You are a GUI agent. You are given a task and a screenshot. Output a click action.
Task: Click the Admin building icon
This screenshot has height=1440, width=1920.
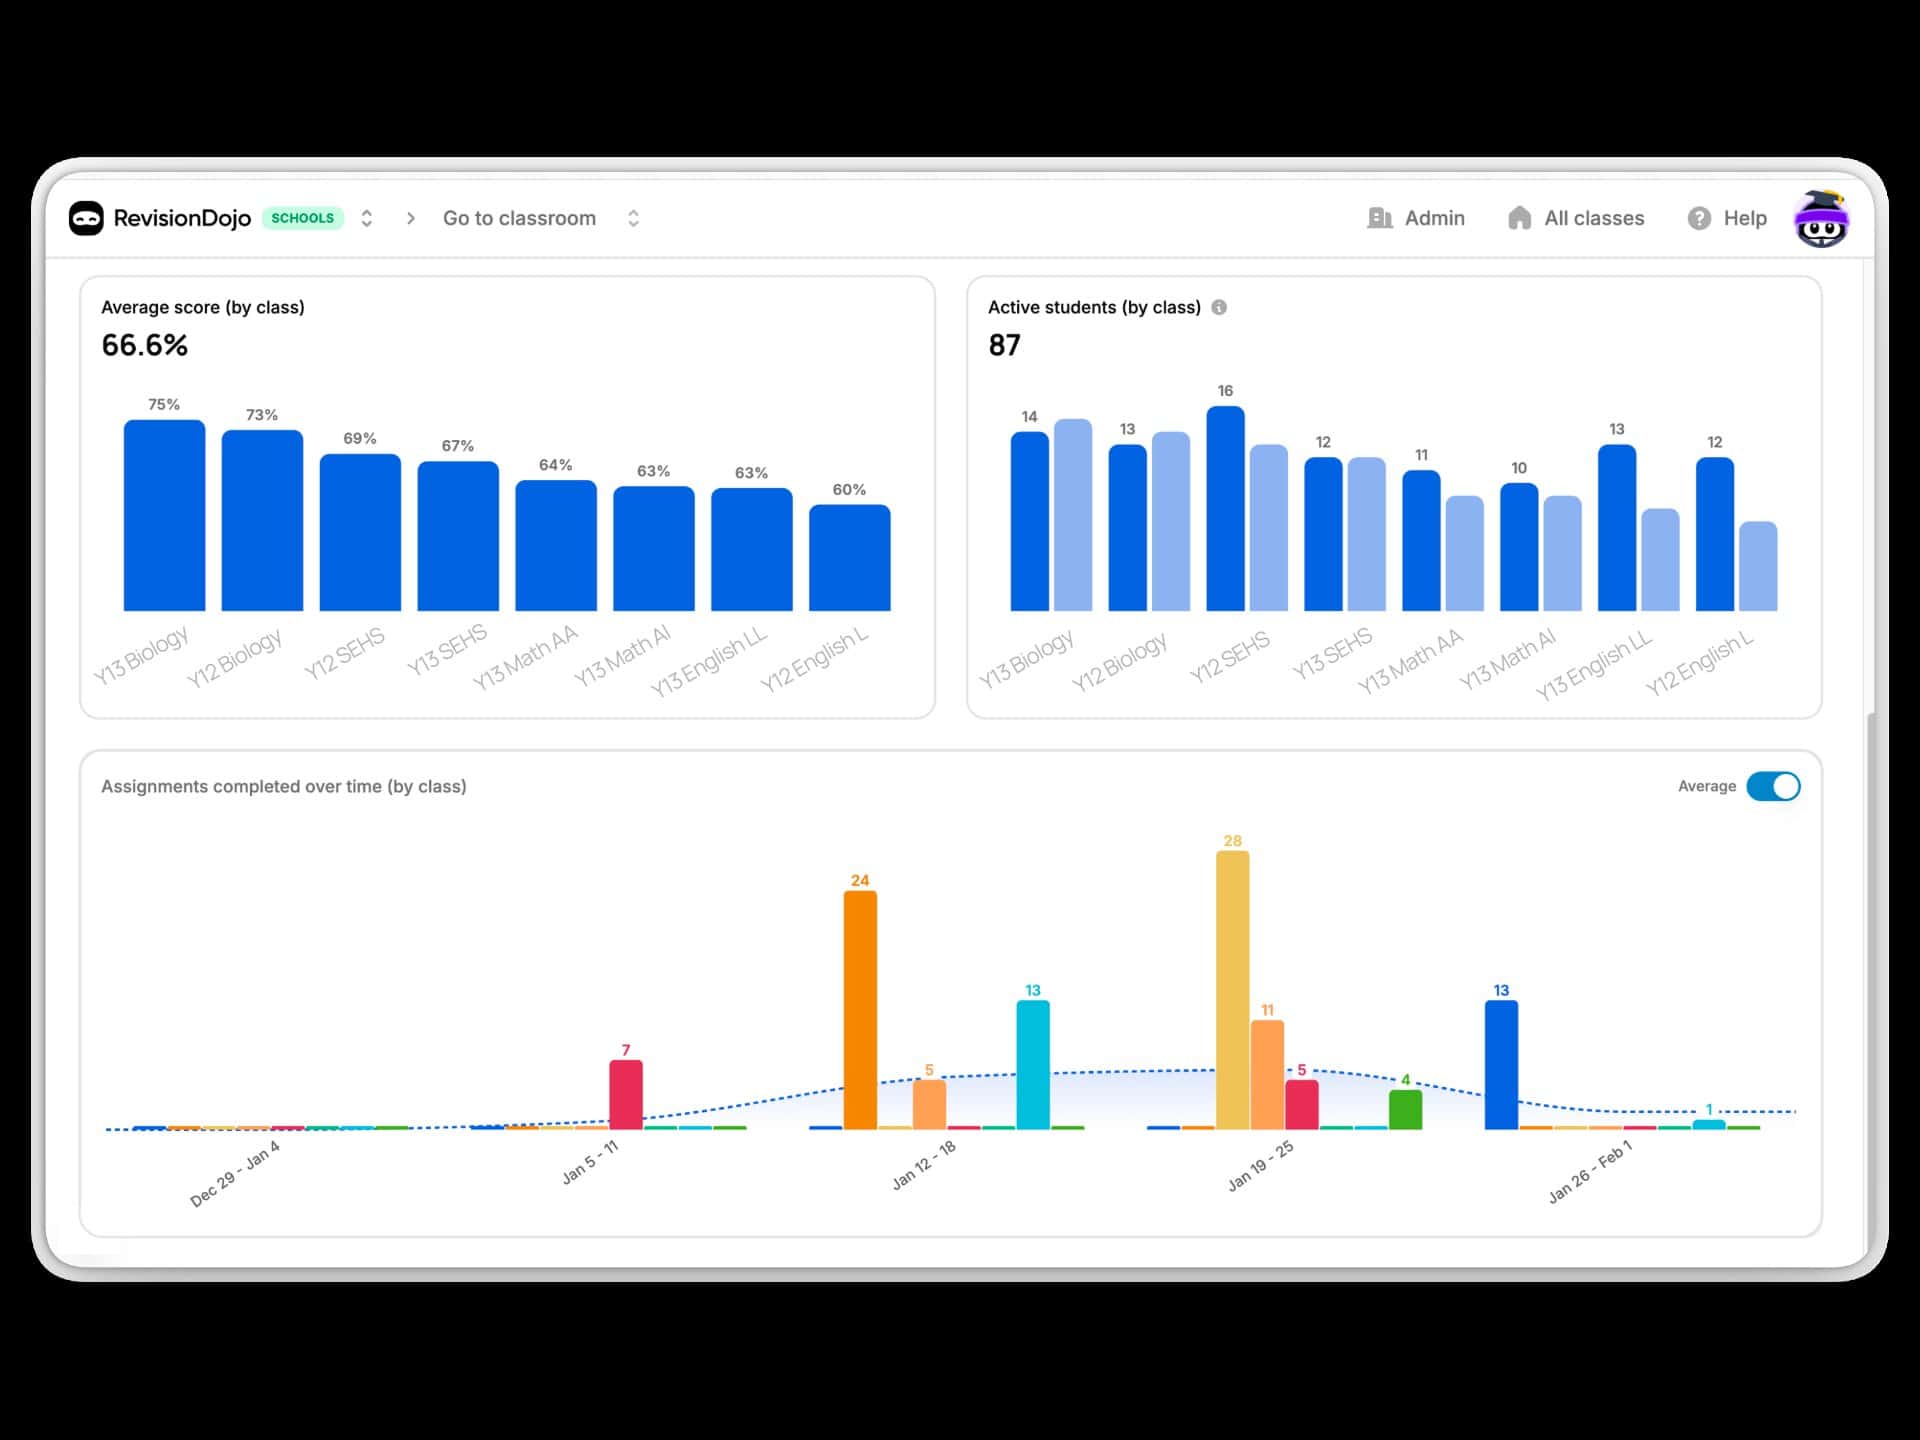(x=1379, y=218)
